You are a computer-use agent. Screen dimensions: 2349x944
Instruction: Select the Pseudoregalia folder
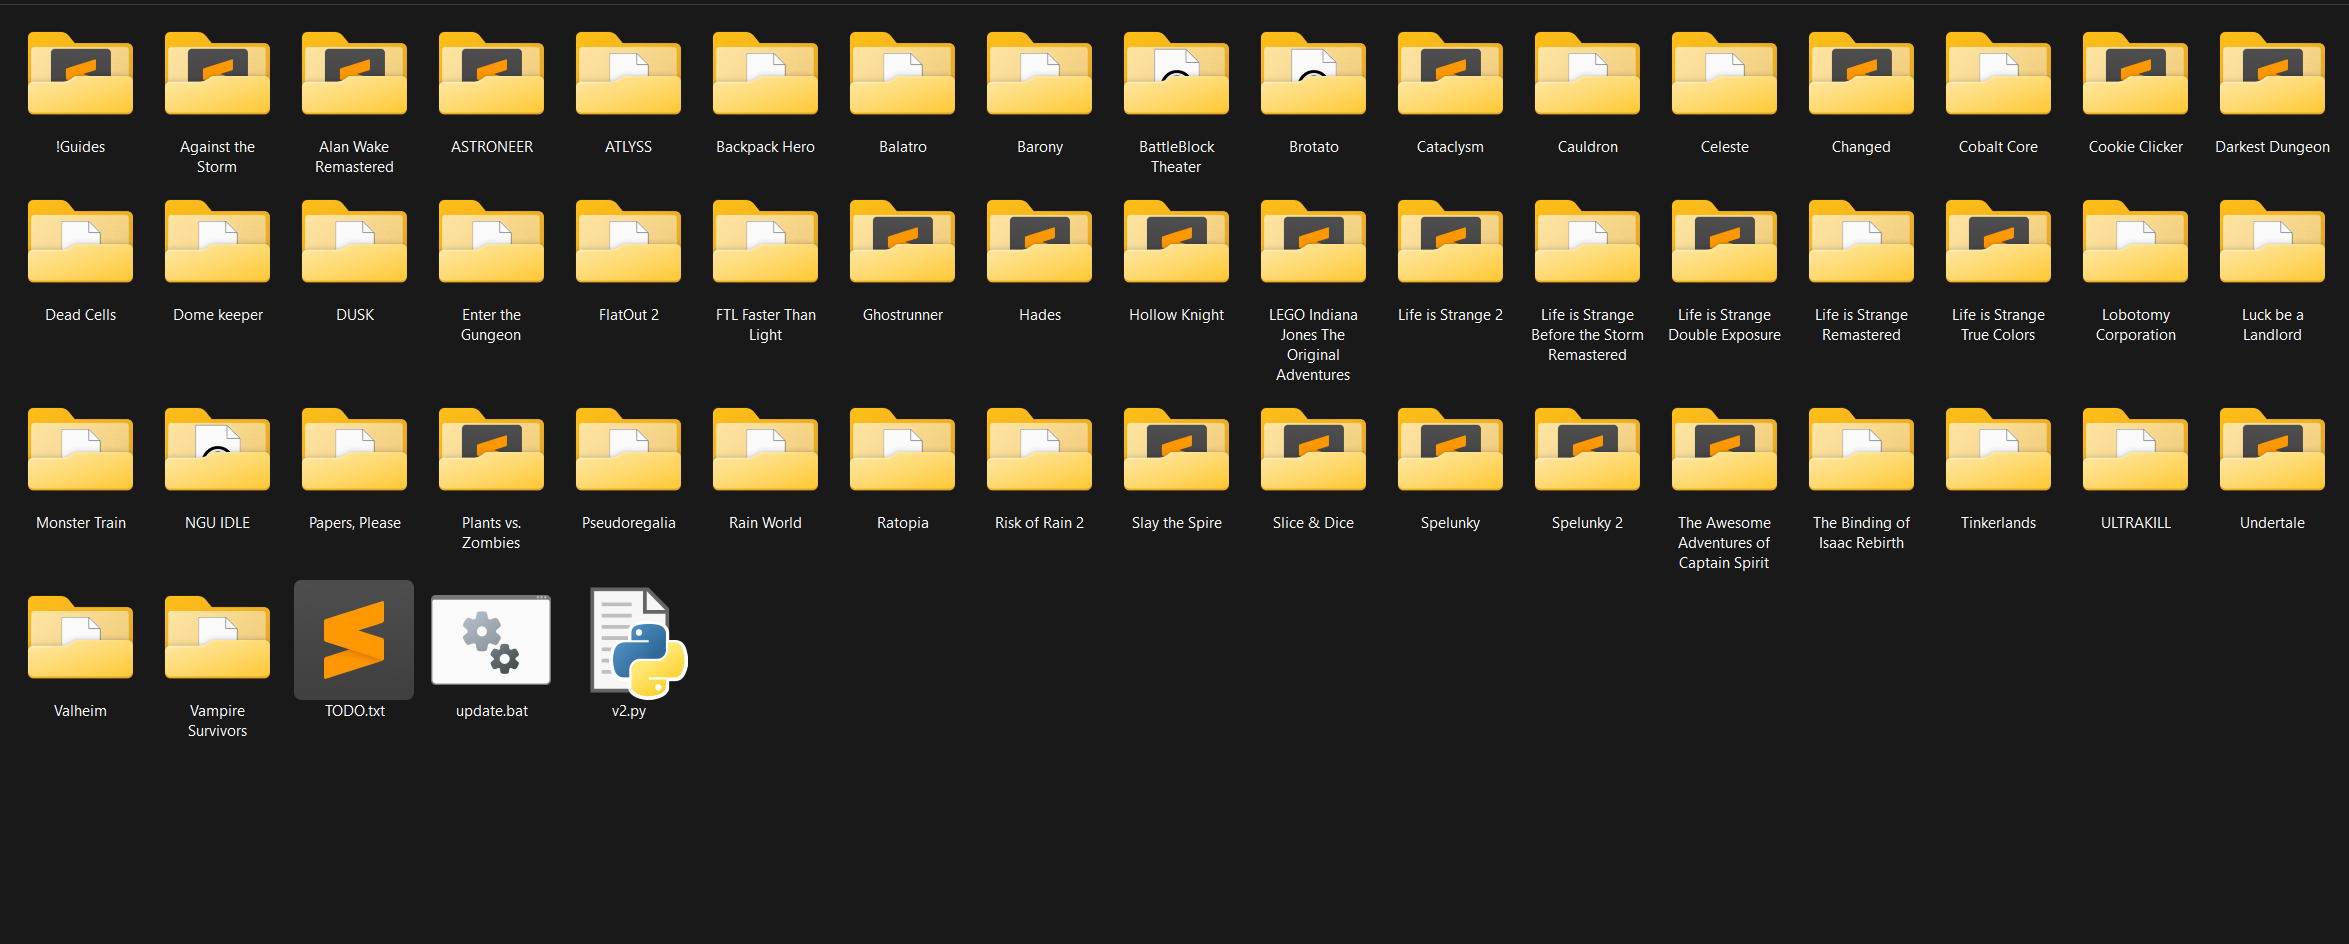point(628,449)
